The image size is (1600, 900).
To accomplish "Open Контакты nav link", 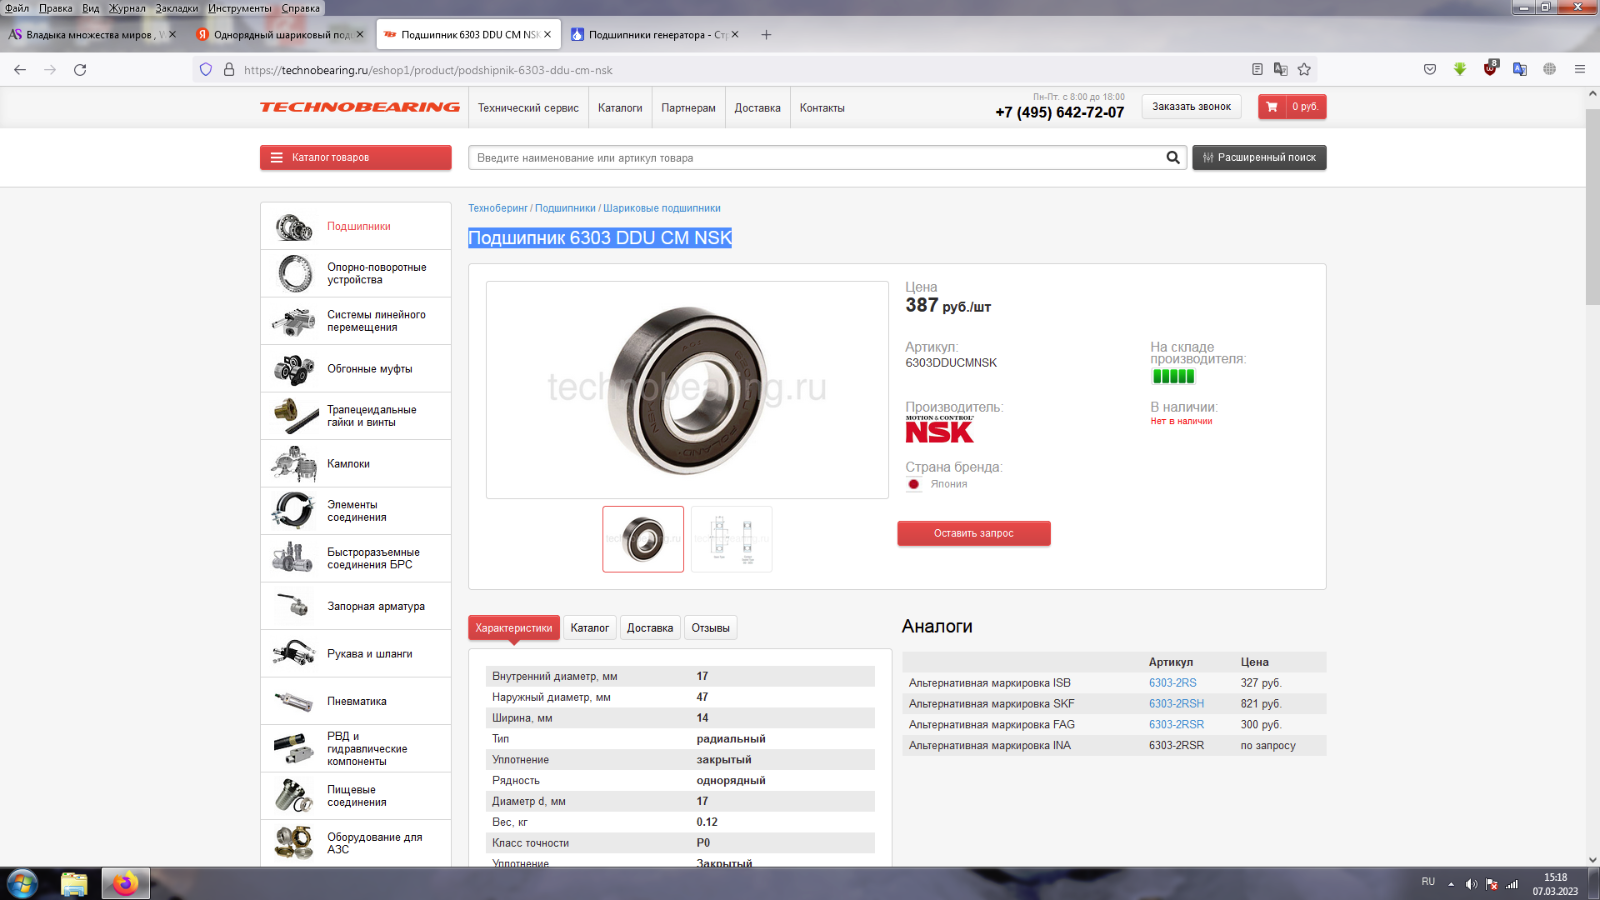I will coord(822,108).
